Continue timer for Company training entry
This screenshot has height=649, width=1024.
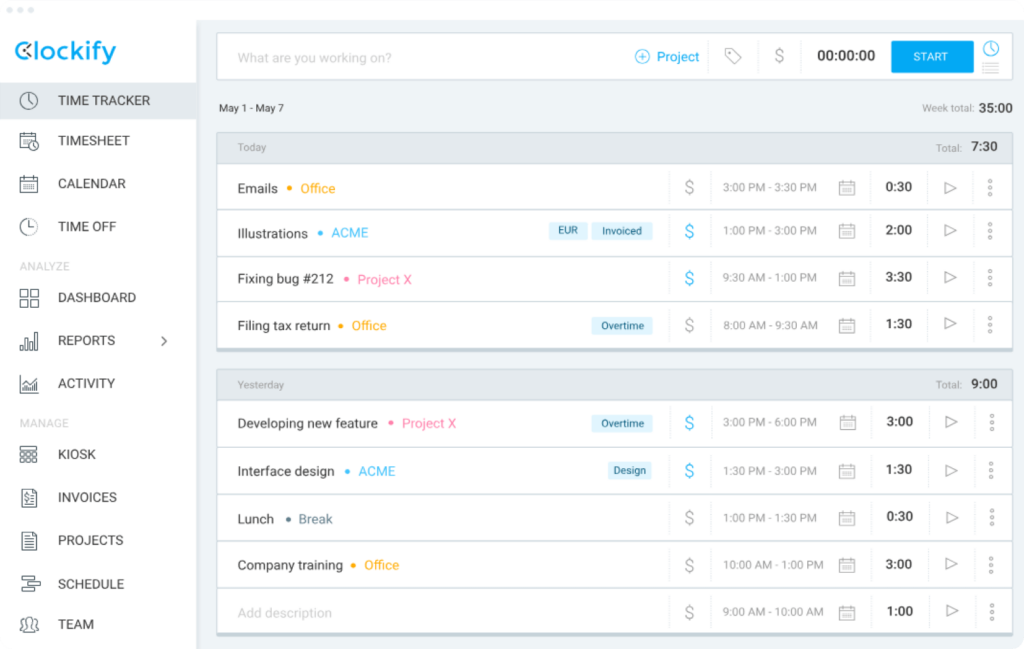[951, 564]
